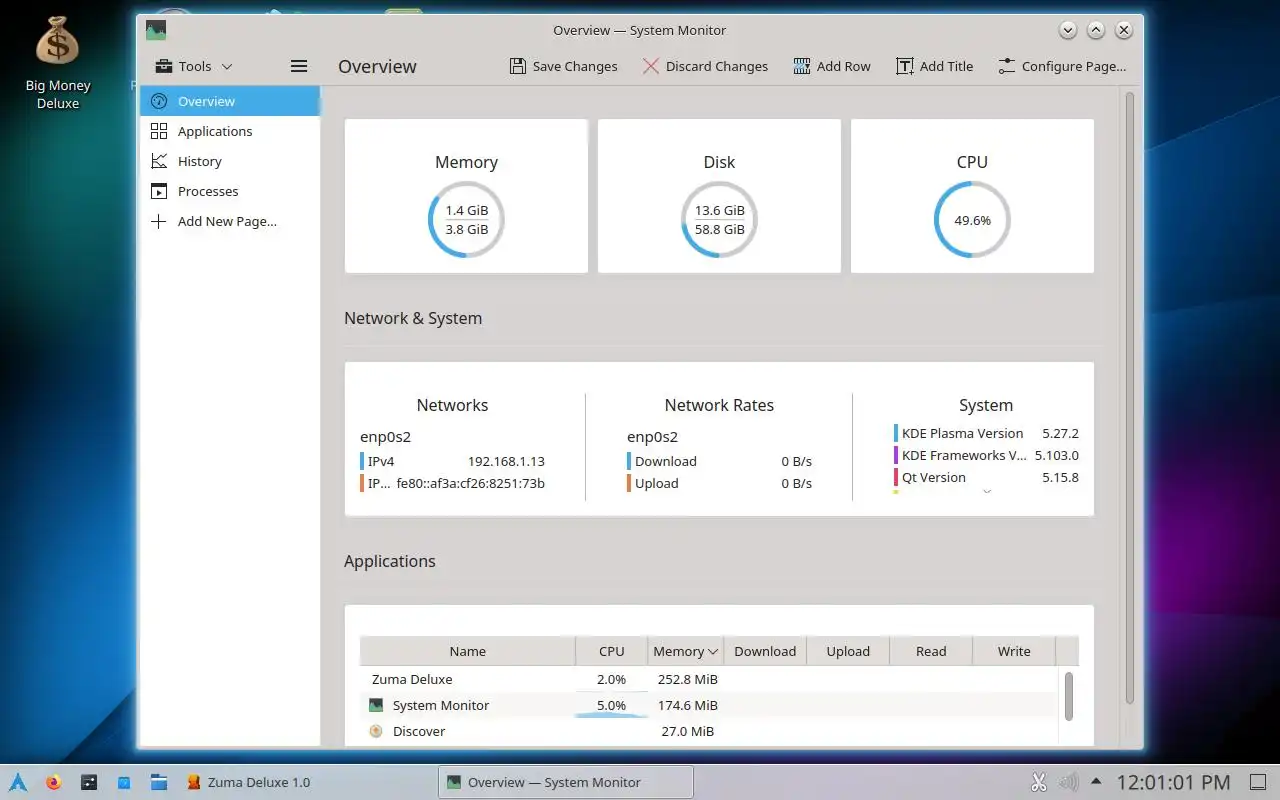Click the History chart sidebar icon
Screen dimensions: 1280x800
click(158, 161)
